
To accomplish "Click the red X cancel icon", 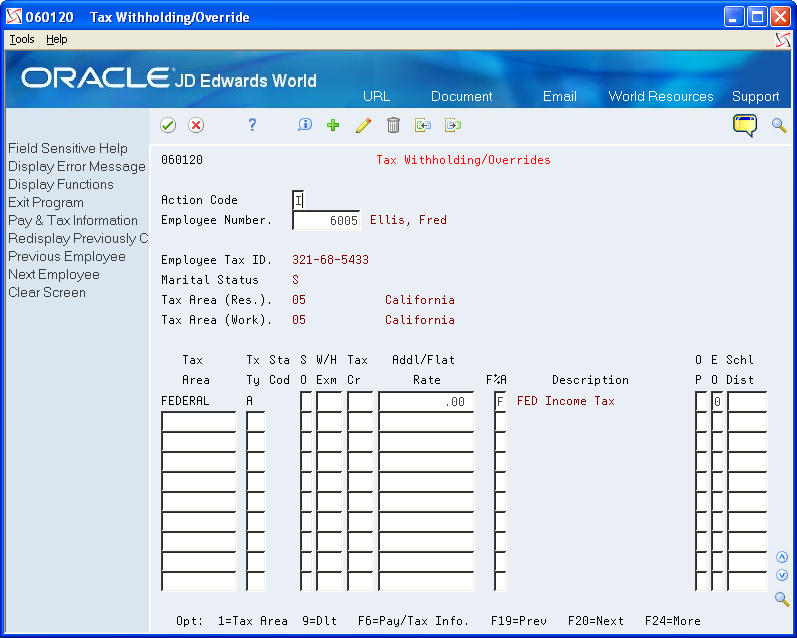I will point(196,125).
